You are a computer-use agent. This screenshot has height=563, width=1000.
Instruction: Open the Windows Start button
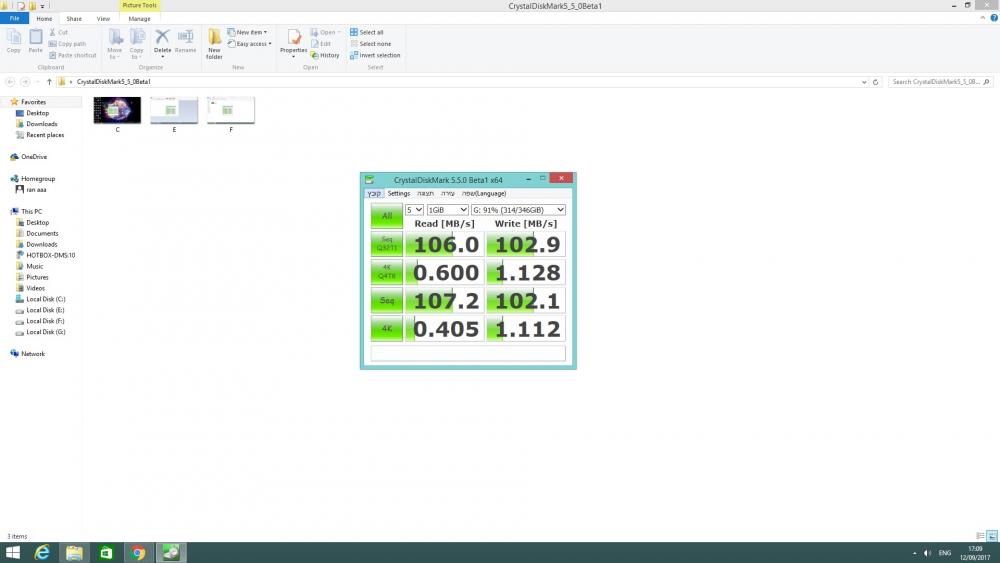13,553
